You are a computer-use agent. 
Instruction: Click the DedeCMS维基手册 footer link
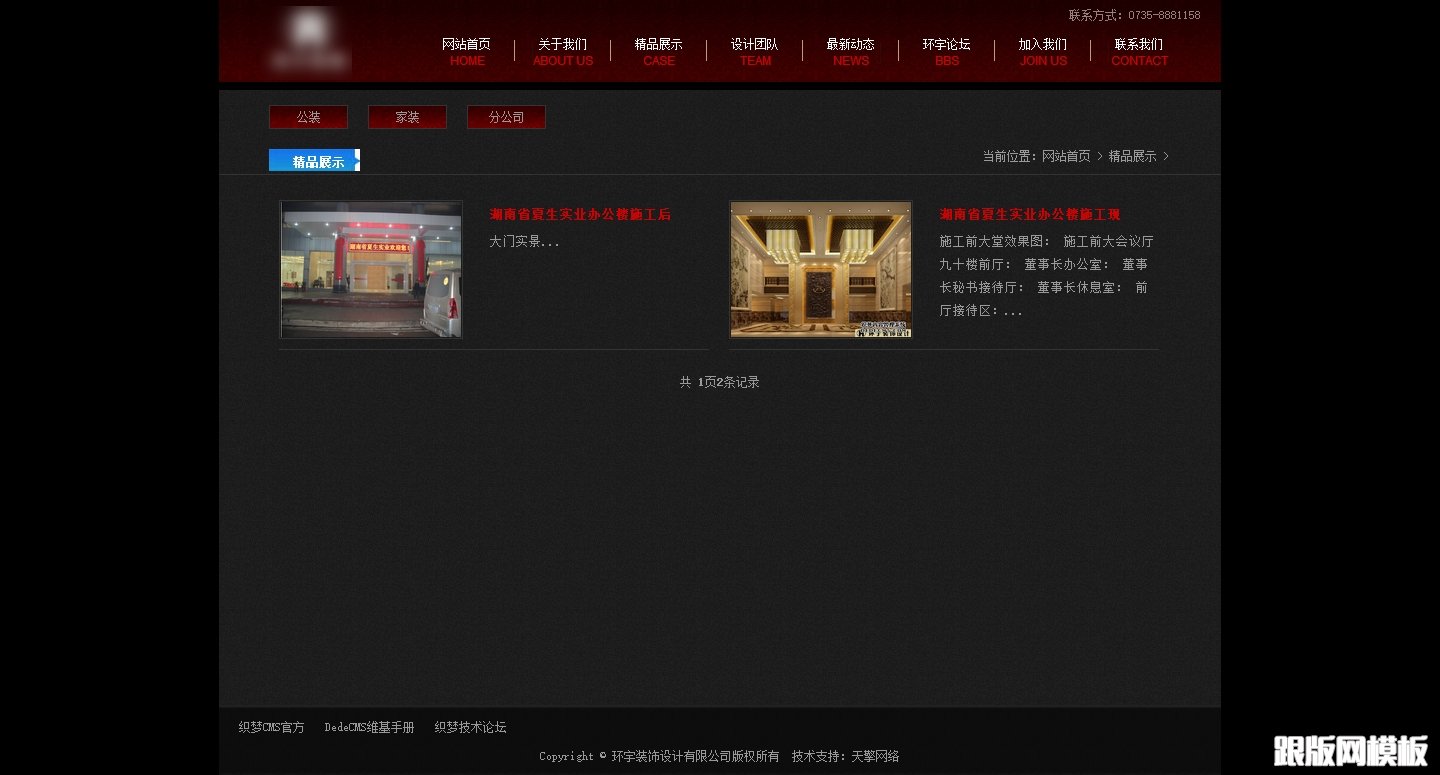pos(369,727)
